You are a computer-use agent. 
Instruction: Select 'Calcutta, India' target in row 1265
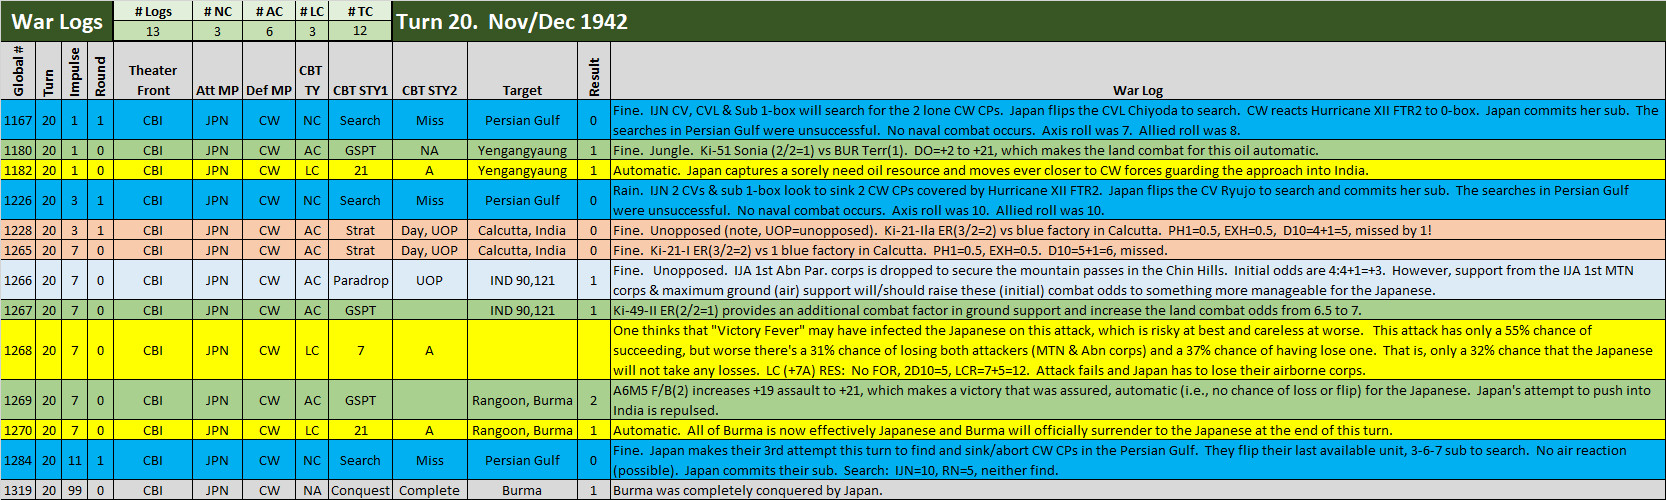pyautogui.click(x=522, y=250)
